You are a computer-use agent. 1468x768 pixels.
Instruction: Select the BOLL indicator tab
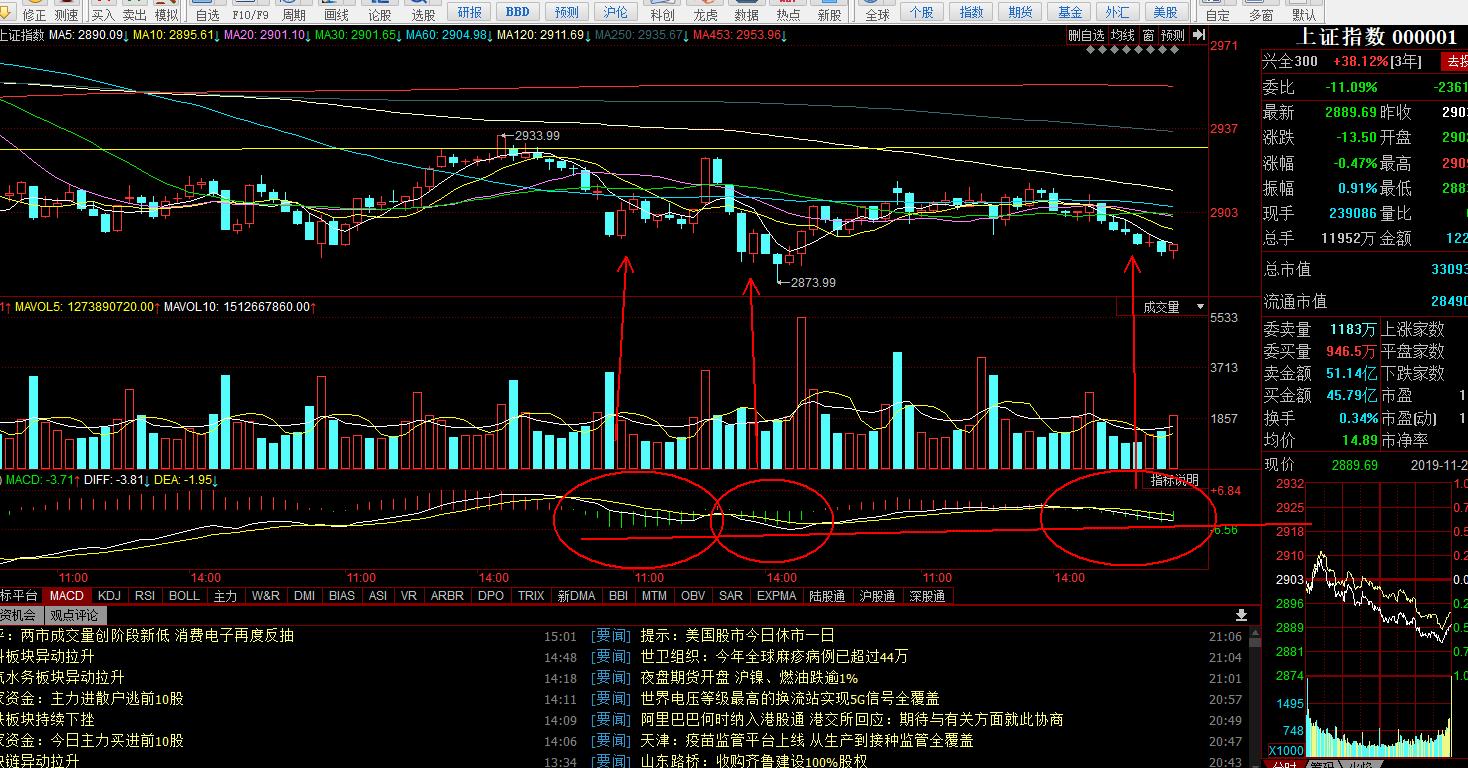184,596
